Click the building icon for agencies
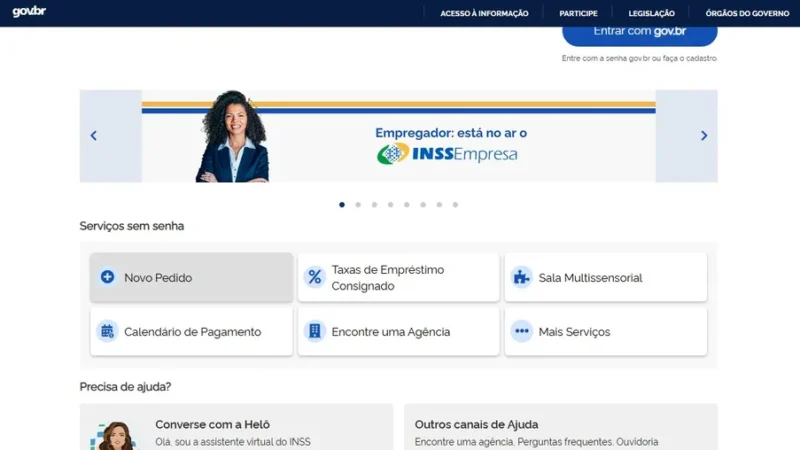The height and width of the screenshot is (450, 800). click(315, 331)
